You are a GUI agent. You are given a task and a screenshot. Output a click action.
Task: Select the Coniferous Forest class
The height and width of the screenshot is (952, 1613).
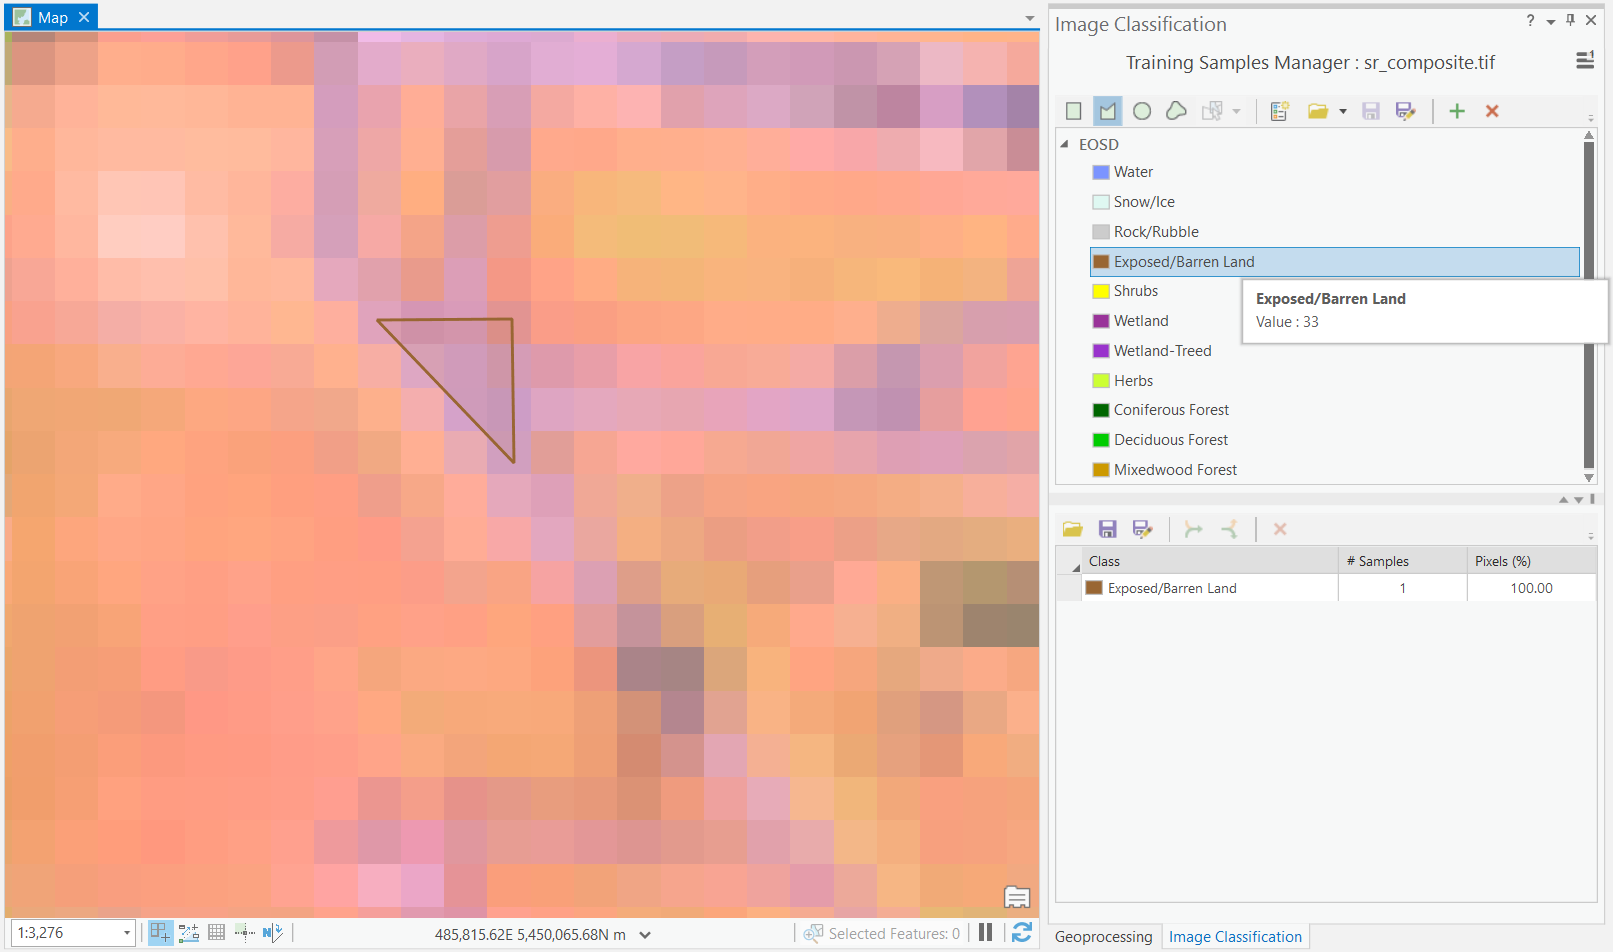(1171, 410)
